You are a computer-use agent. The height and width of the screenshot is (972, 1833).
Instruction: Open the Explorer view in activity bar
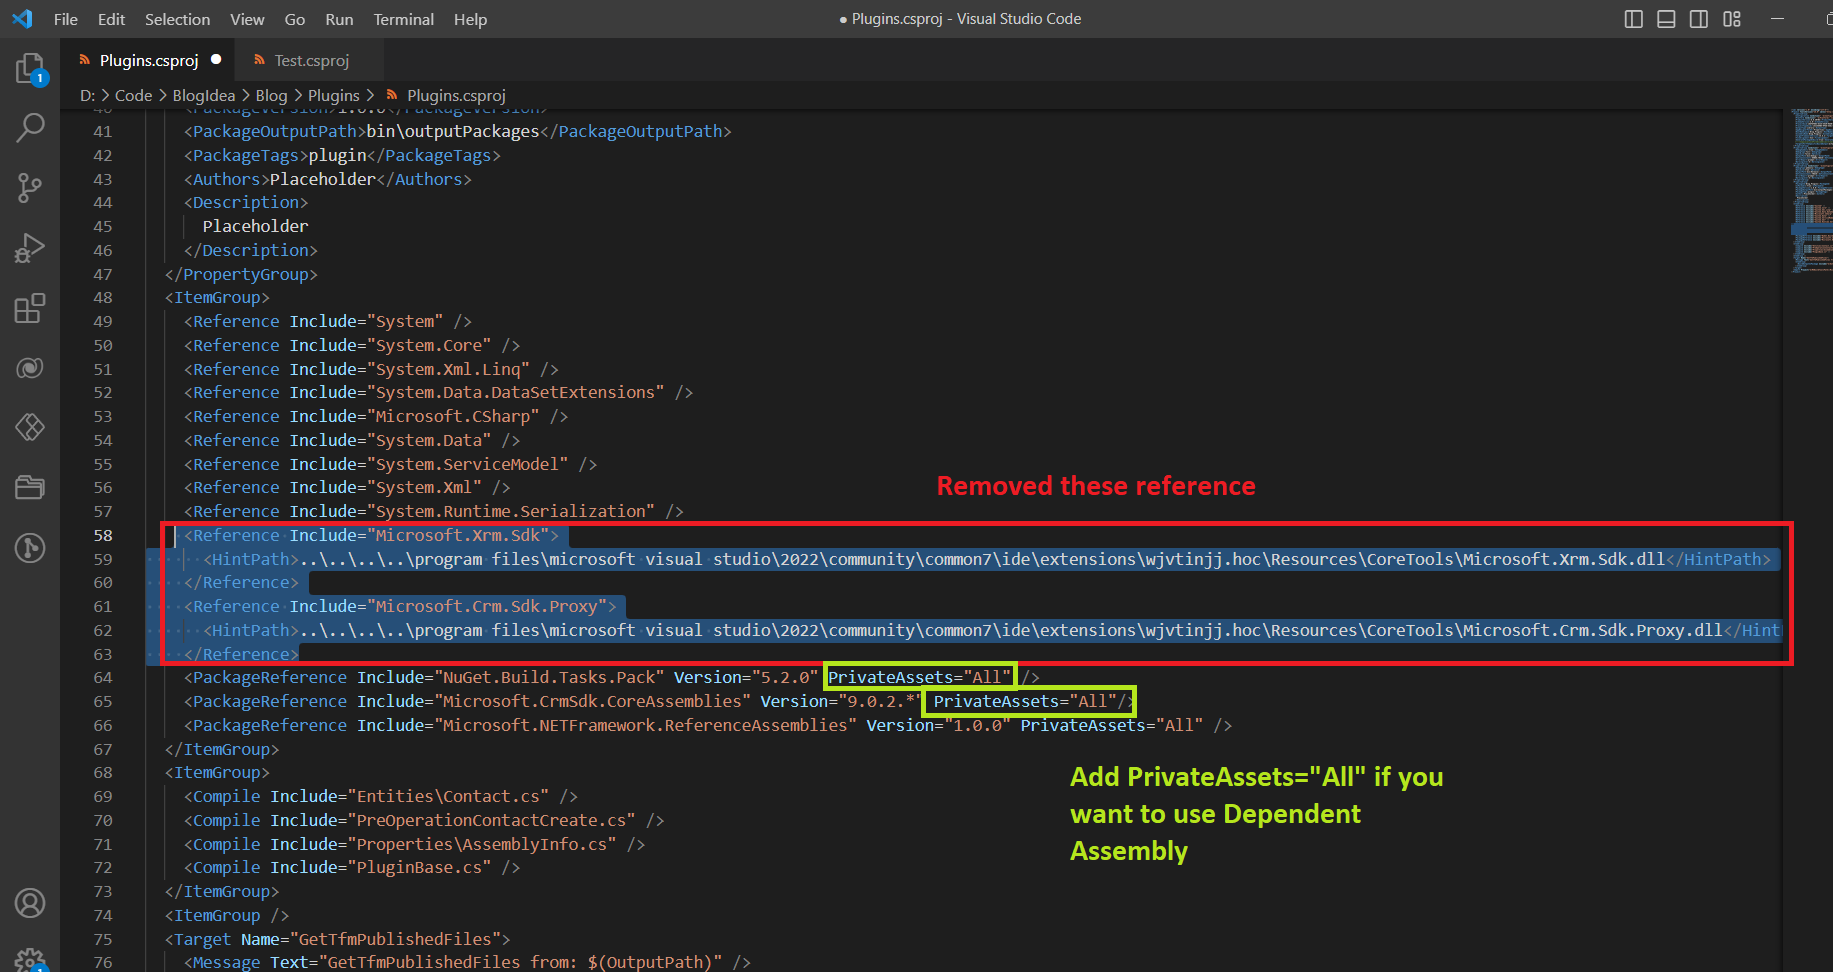pos(30,68)
